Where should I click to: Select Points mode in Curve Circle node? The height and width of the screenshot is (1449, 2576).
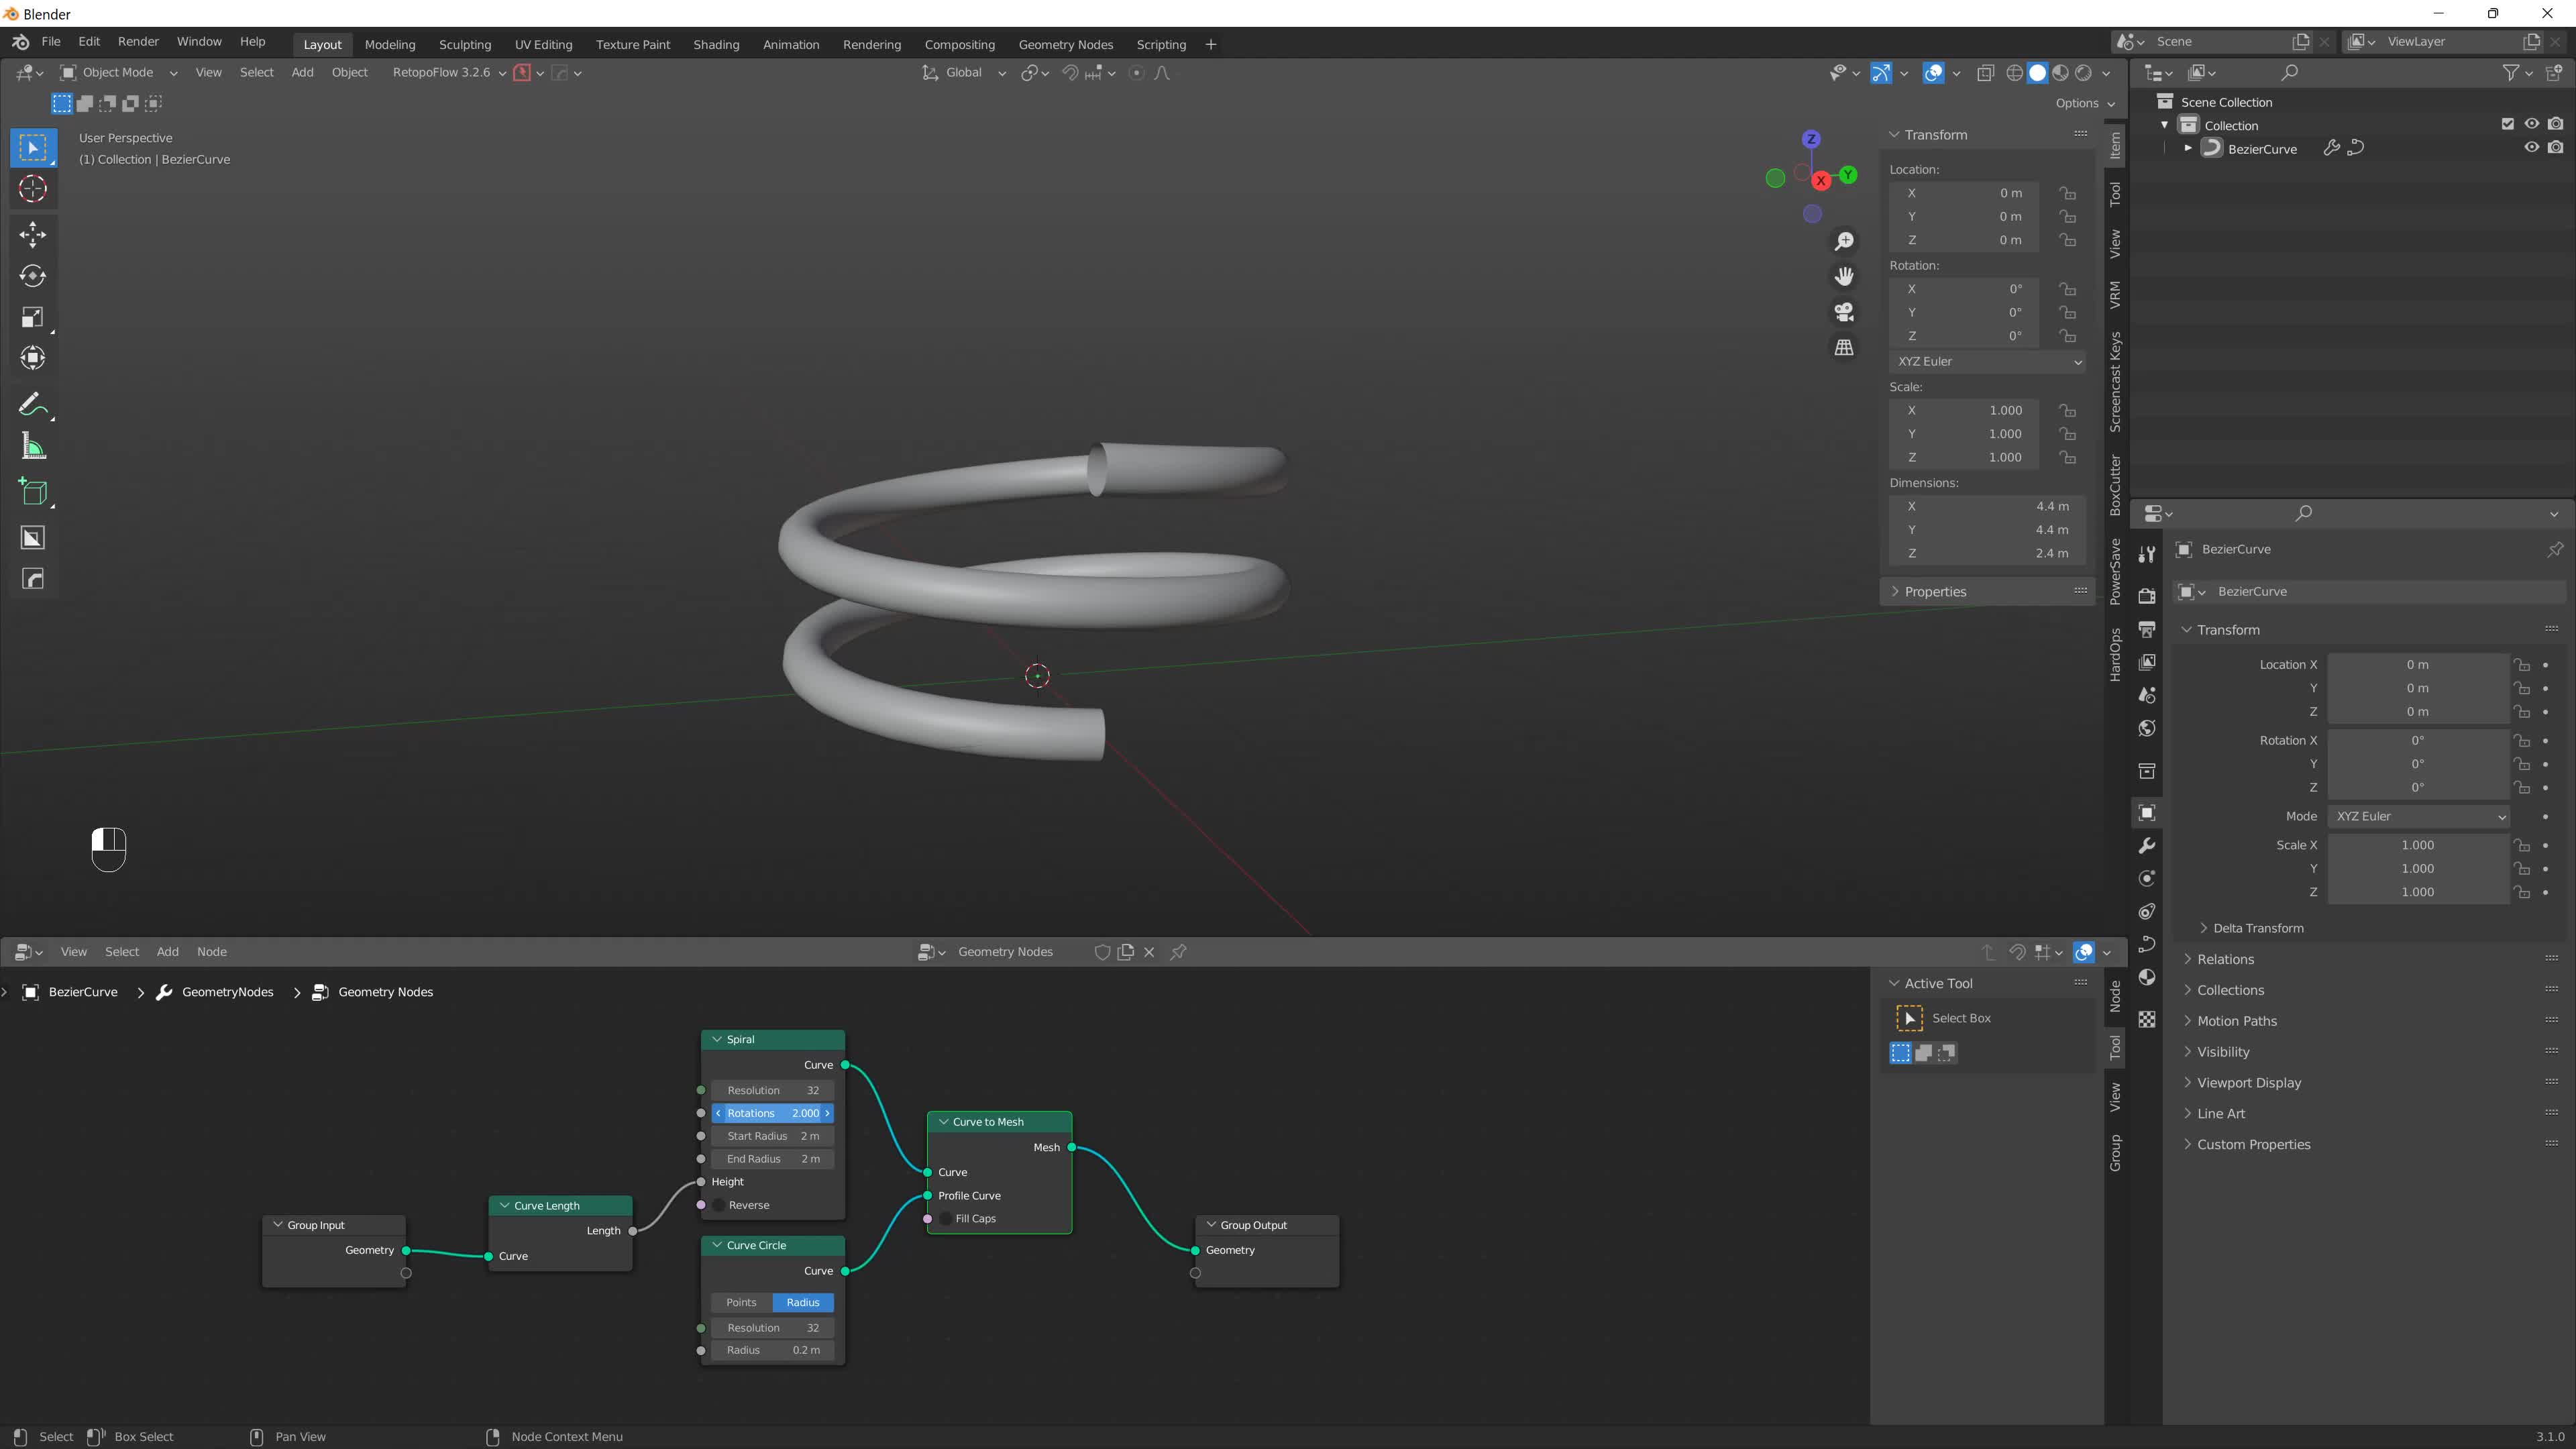click(741, 1302)
